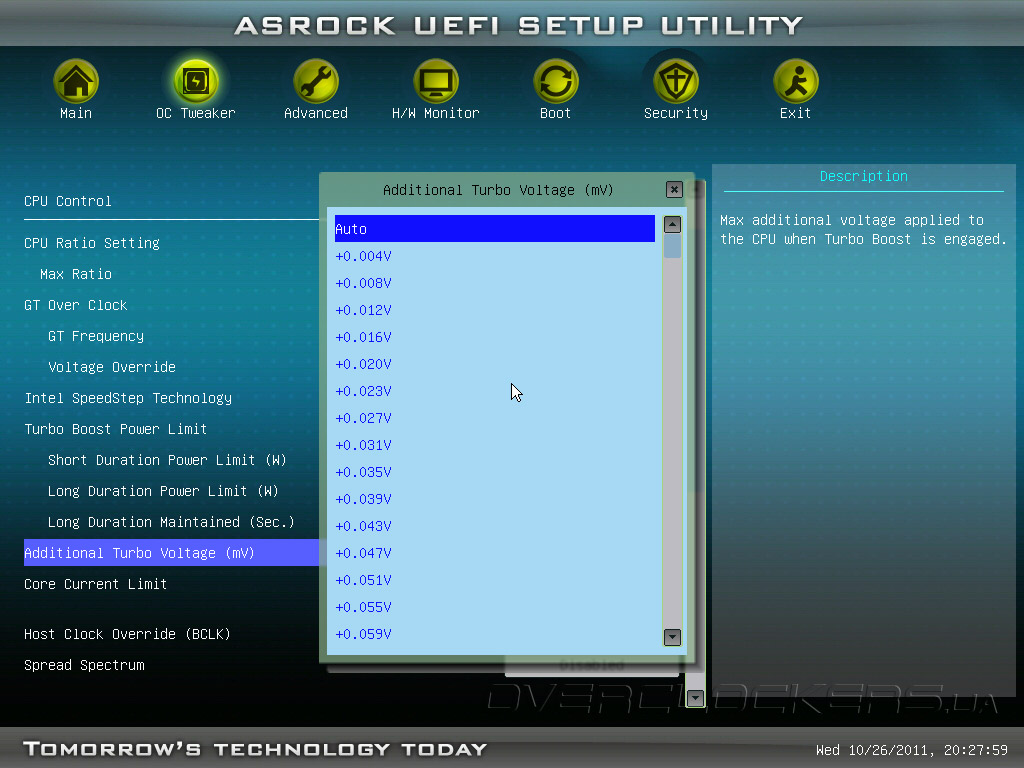Select the Auto voltage option

tap(494, 229)
